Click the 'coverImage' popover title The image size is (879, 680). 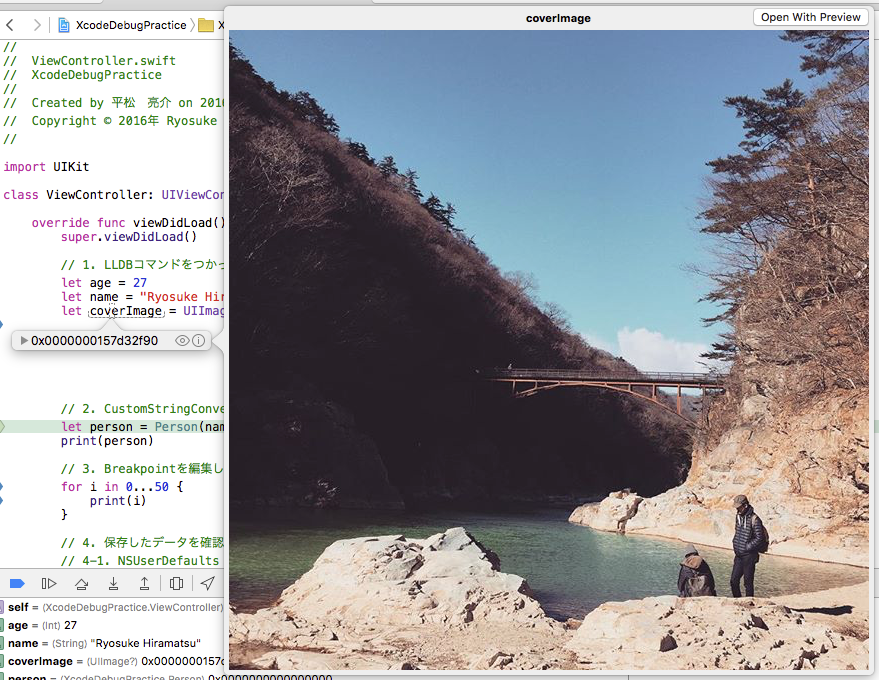[558, 18]
